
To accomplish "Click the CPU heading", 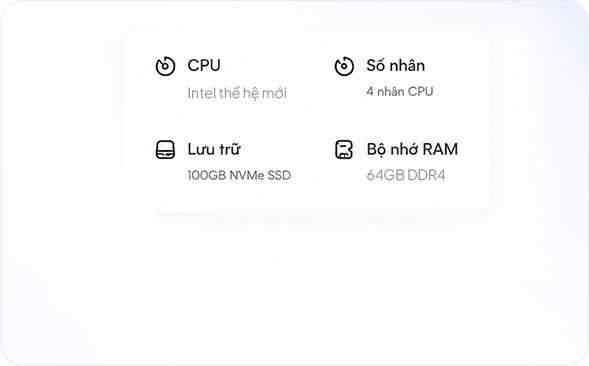I will click(x=204, y=65).
